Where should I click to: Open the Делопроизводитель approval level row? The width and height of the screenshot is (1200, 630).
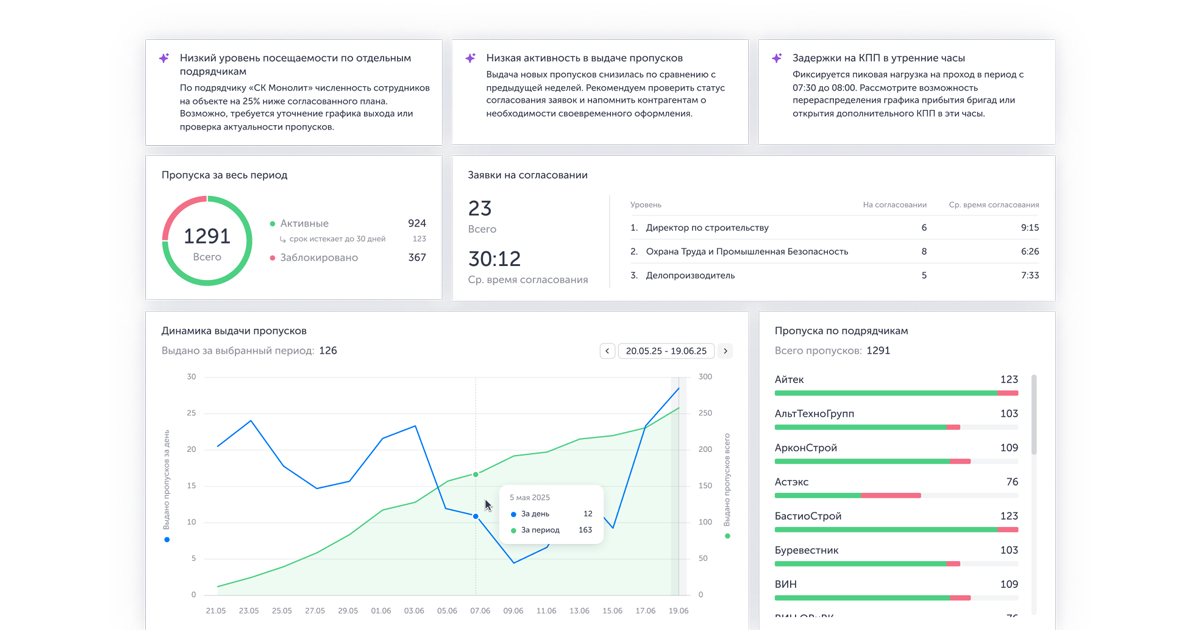689,276
